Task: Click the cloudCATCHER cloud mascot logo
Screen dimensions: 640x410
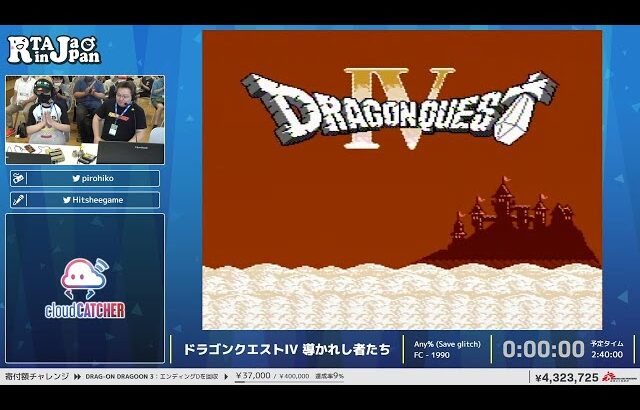Action: pyautogui.click(x=85, y=278)
